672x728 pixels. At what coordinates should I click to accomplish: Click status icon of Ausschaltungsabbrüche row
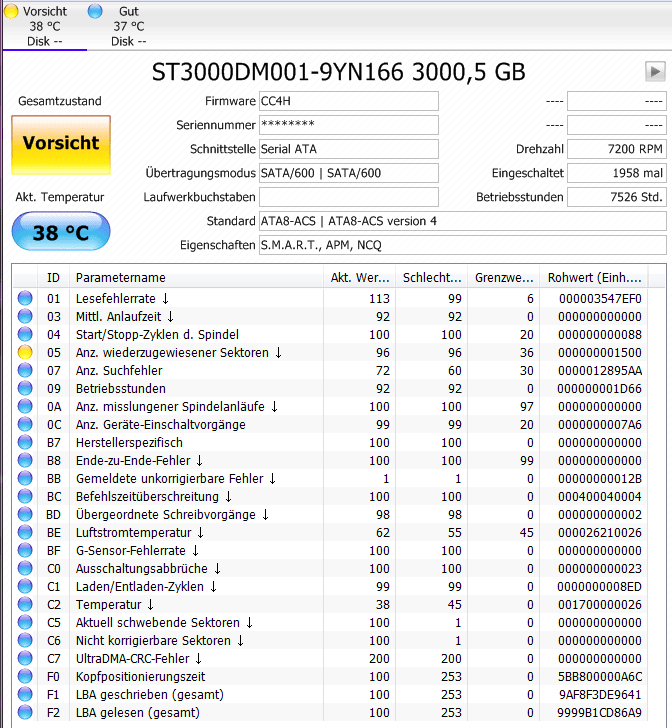pos(25,568)
